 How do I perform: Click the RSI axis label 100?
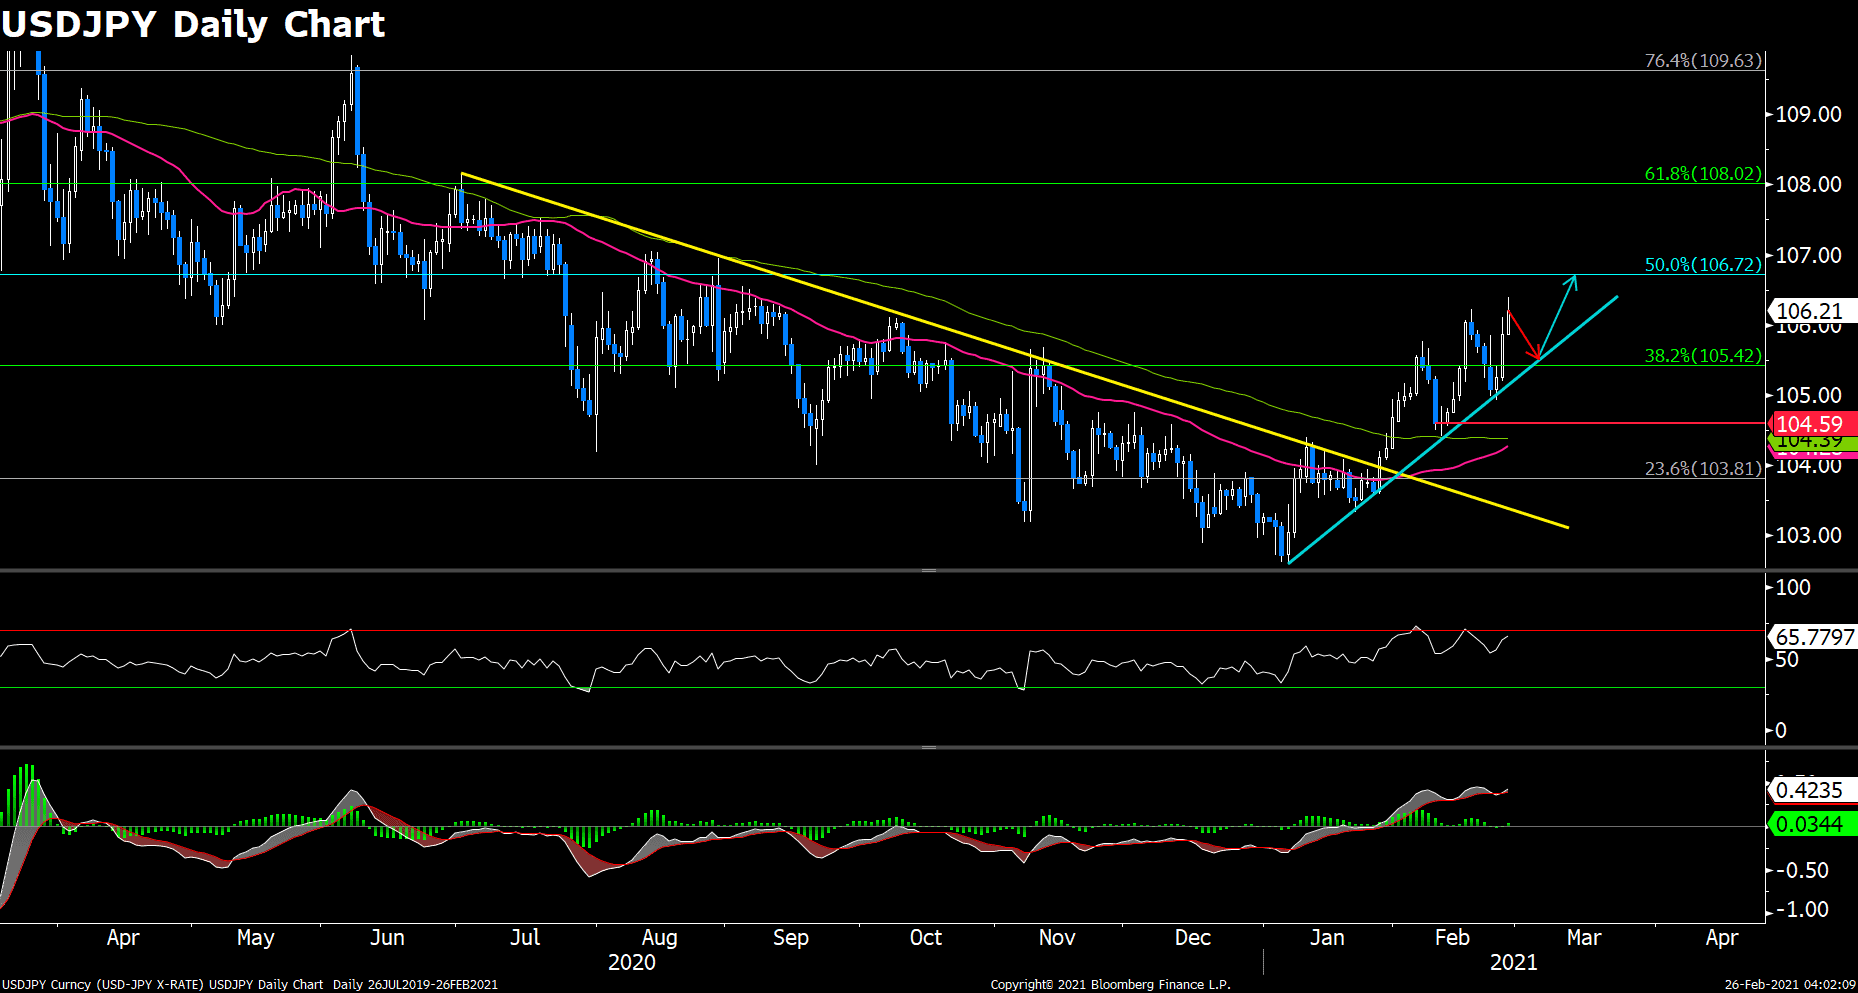click(1793, 587)
